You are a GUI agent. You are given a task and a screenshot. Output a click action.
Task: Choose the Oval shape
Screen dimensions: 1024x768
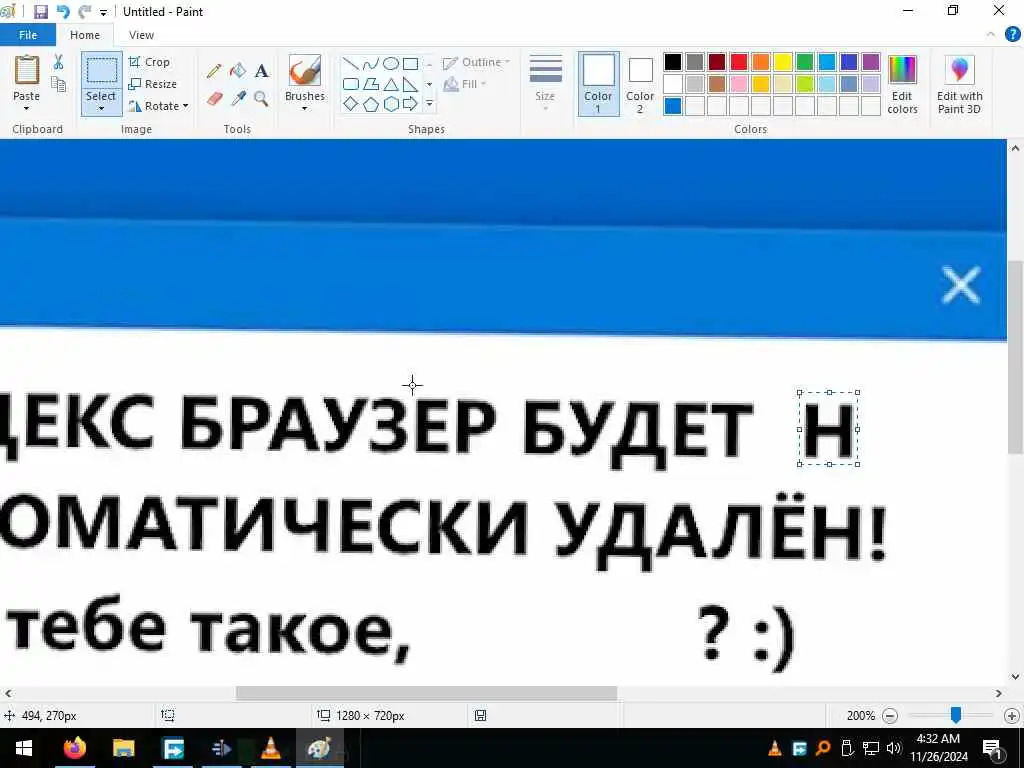[x=391, y=63]
